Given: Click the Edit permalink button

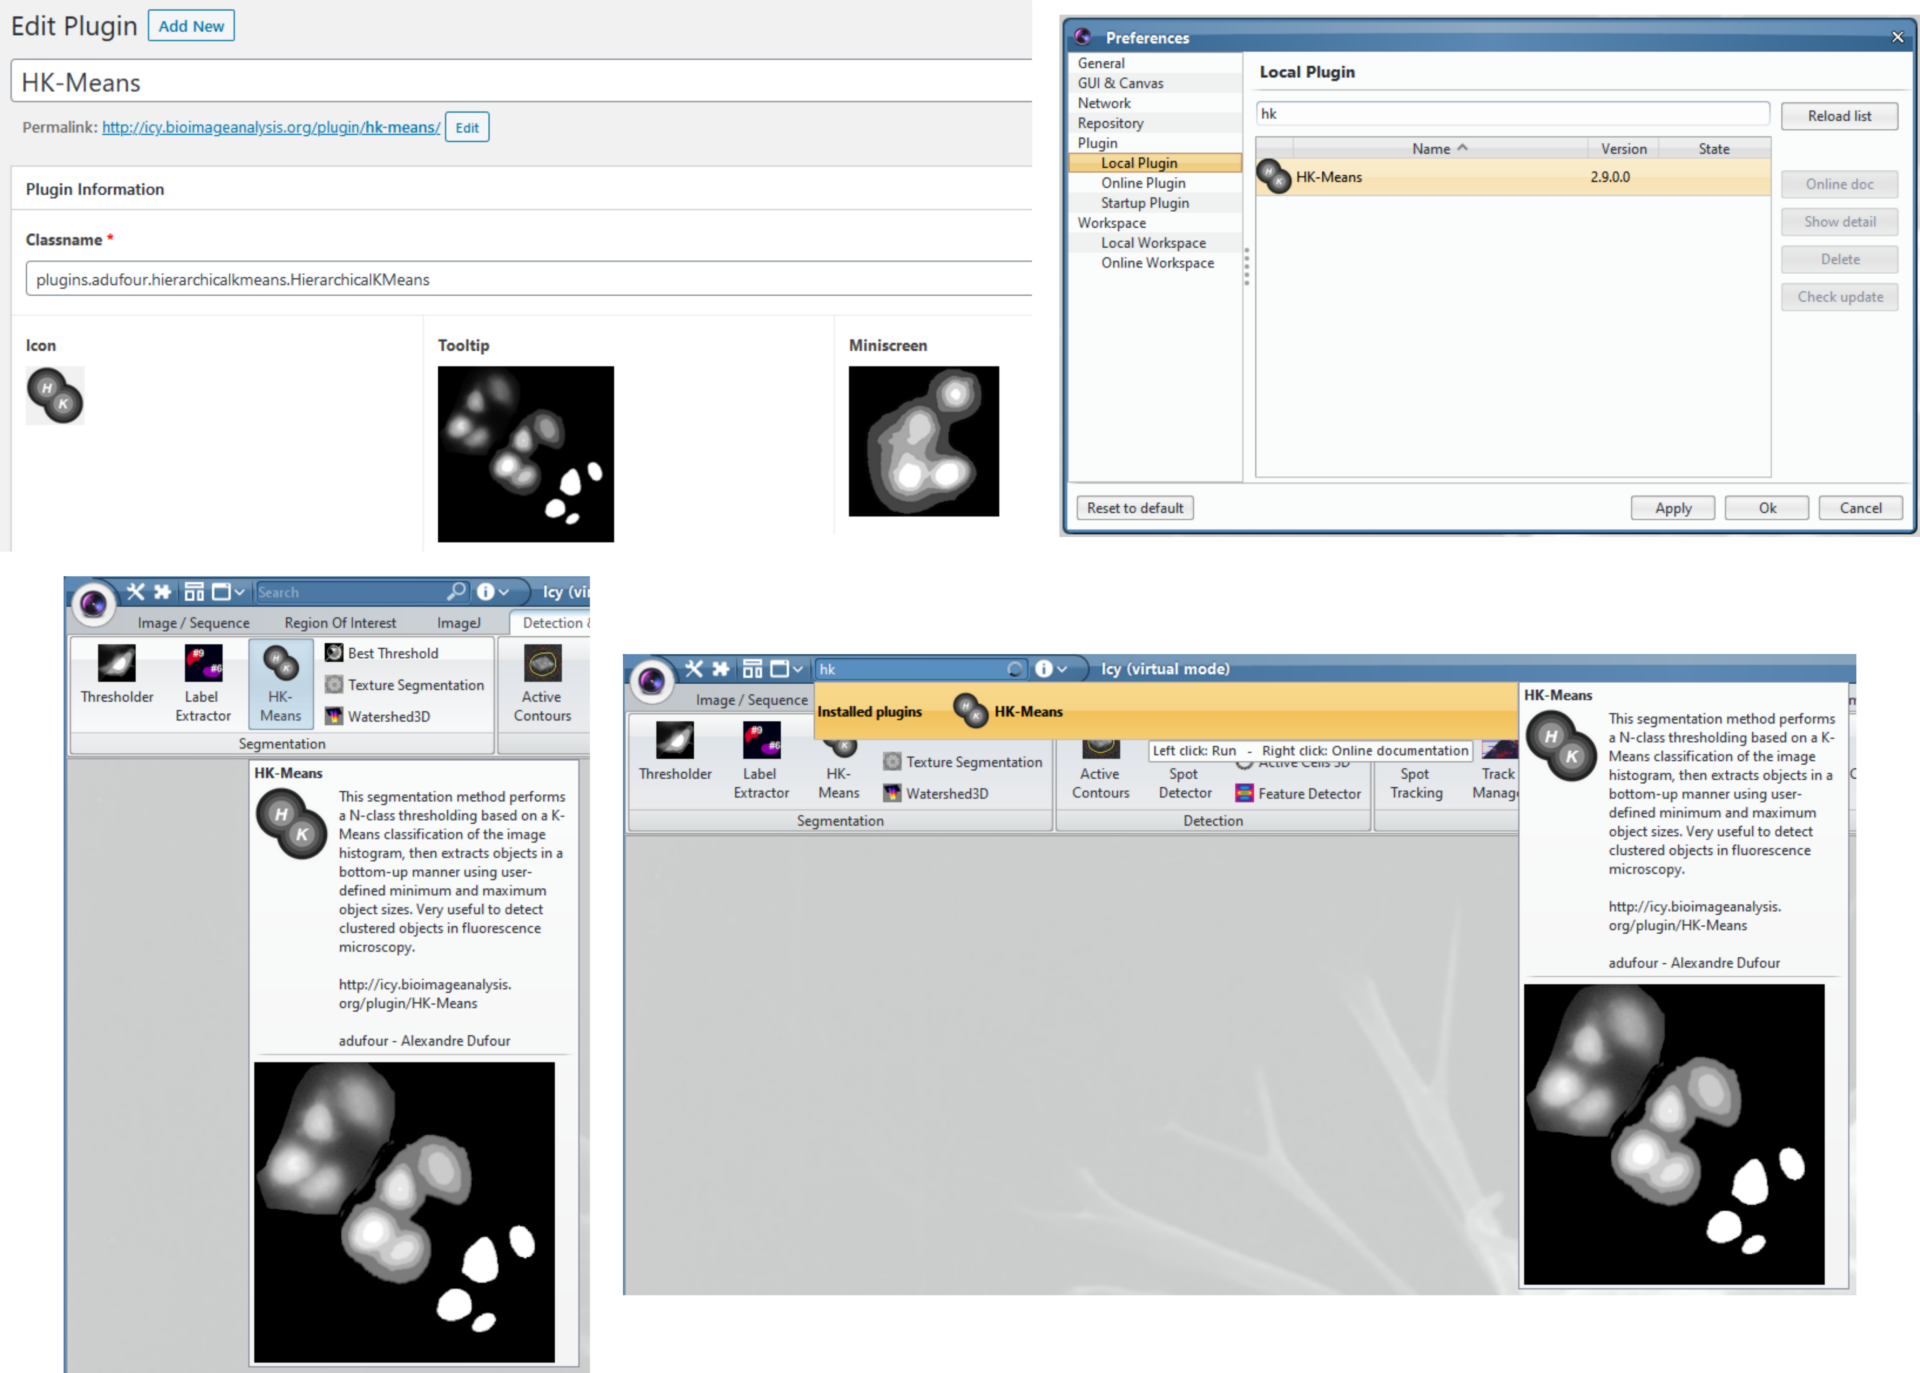Looking at the screenshot, I should [x=467, y=127].
